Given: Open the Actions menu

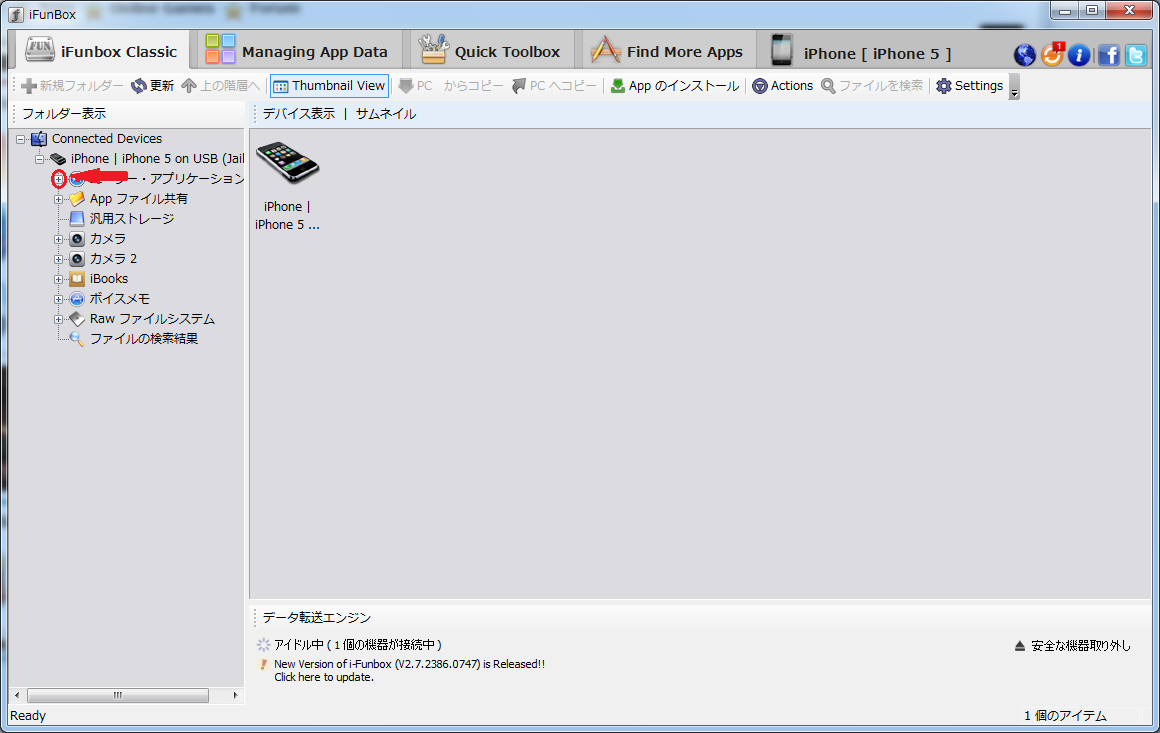Looking at the screenshot, I should (x=783, y=86).
